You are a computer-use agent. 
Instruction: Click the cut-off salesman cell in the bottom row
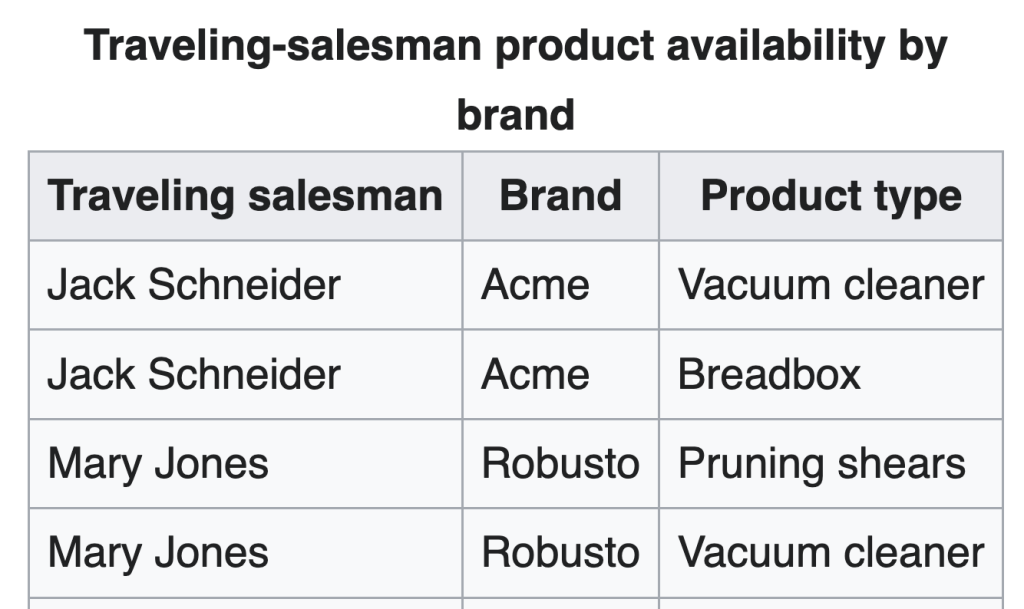[x=245, y=603]
